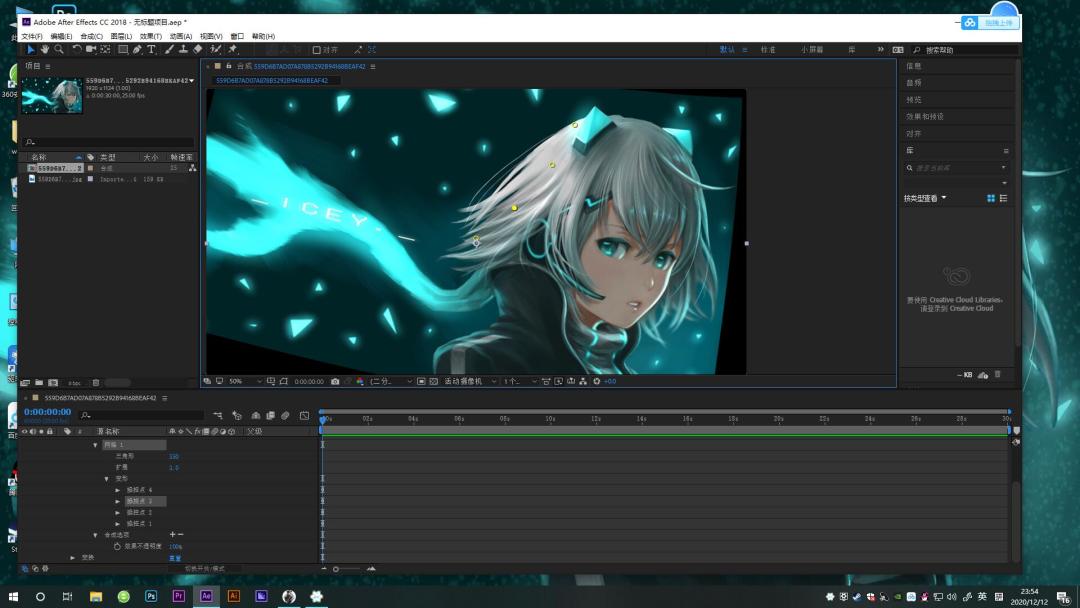
Task: Click 切换开关/模式 toggle switches button
Action: (205, 569)
